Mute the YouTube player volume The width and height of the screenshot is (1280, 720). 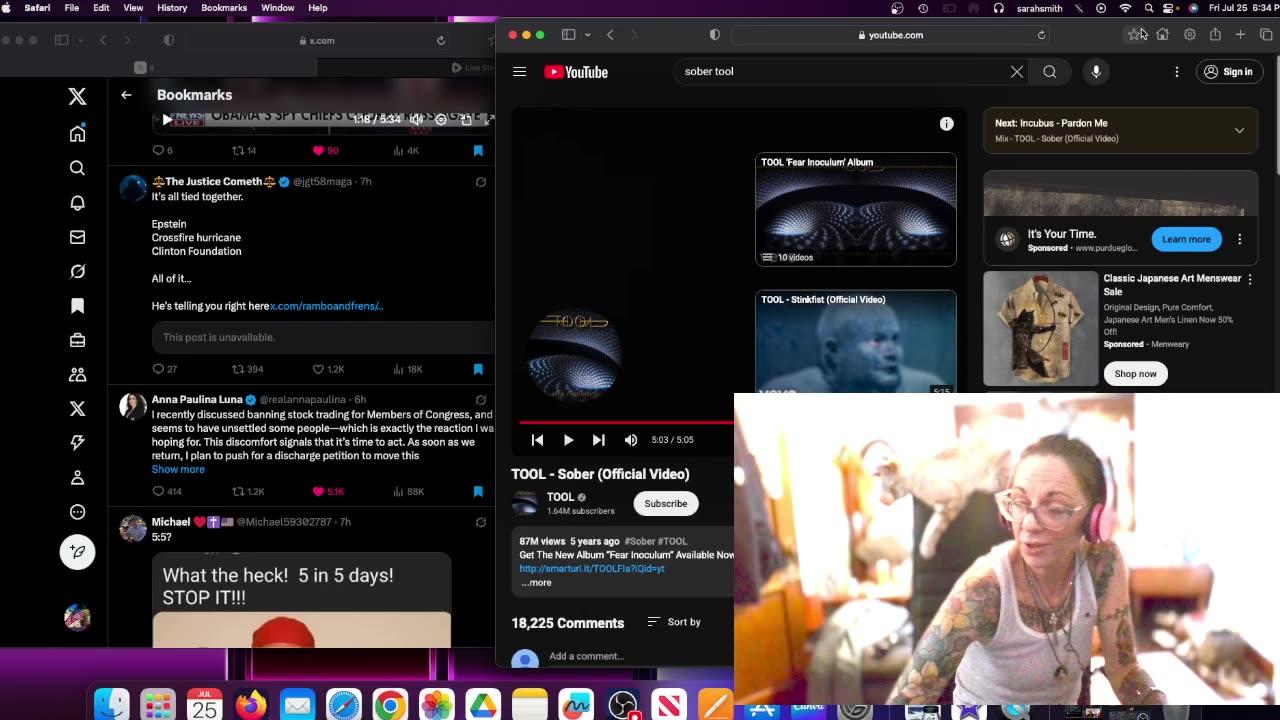[x=631, y=440]
